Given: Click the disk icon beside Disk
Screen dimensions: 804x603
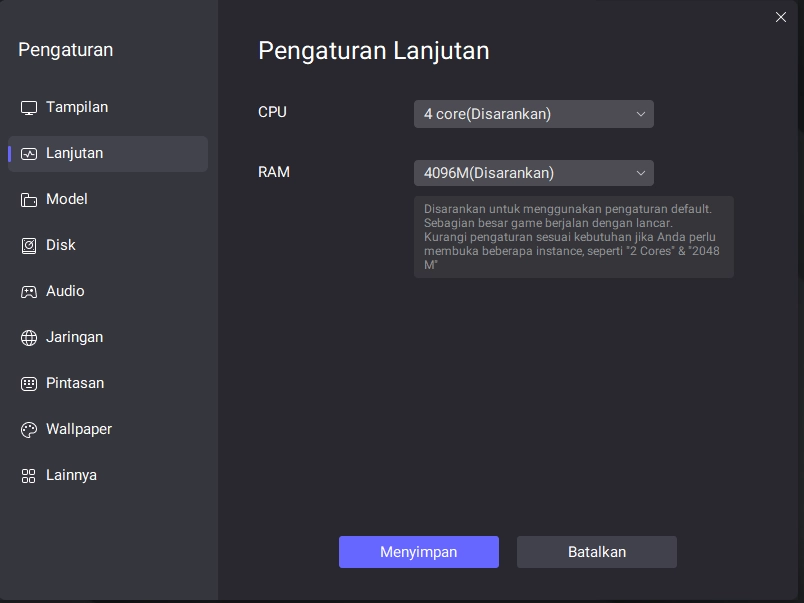Looking at the screenshot, I should tap(28, 246).
